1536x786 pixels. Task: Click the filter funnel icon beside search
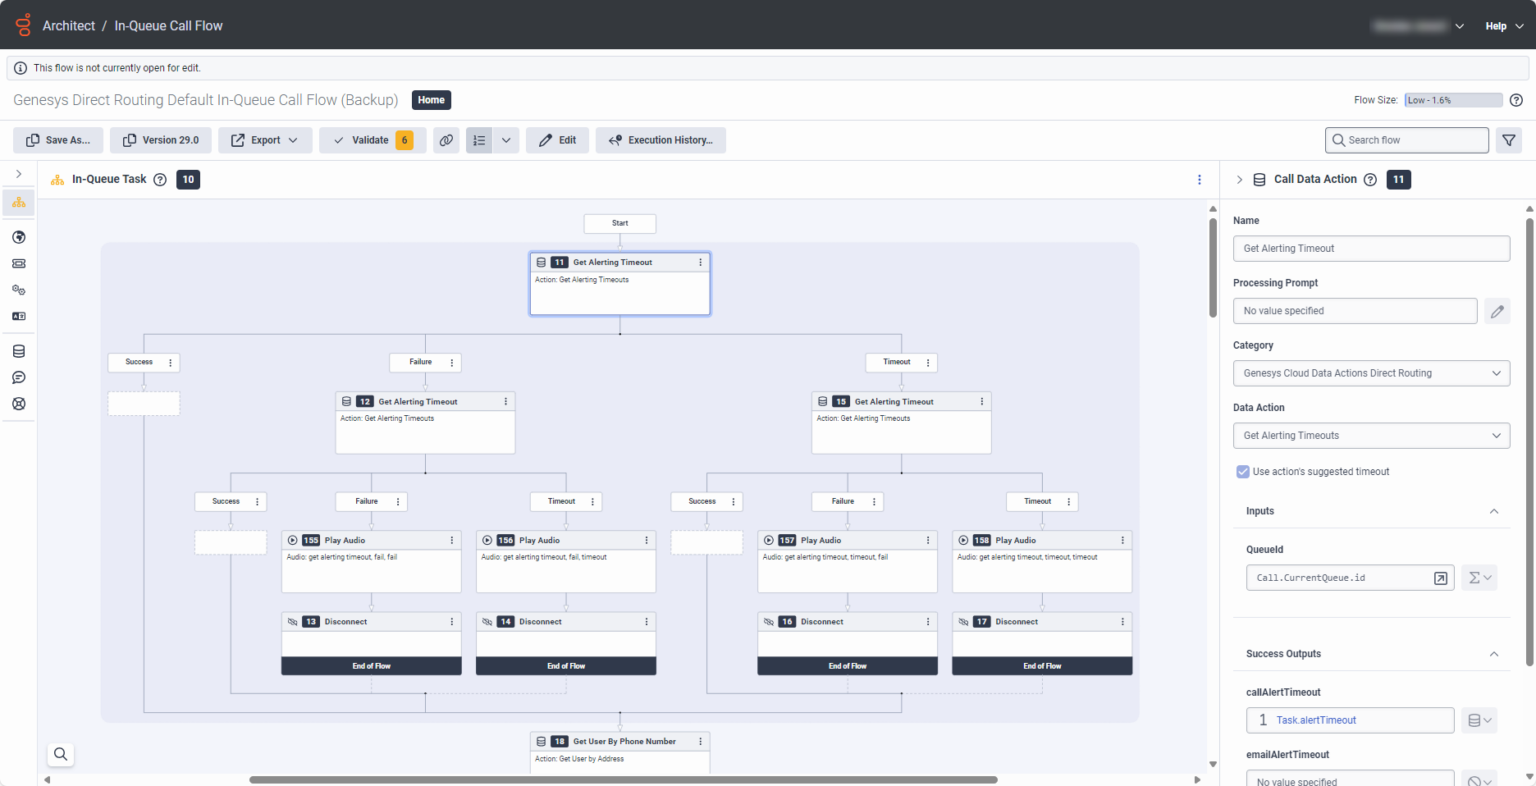pos(1508,141)
